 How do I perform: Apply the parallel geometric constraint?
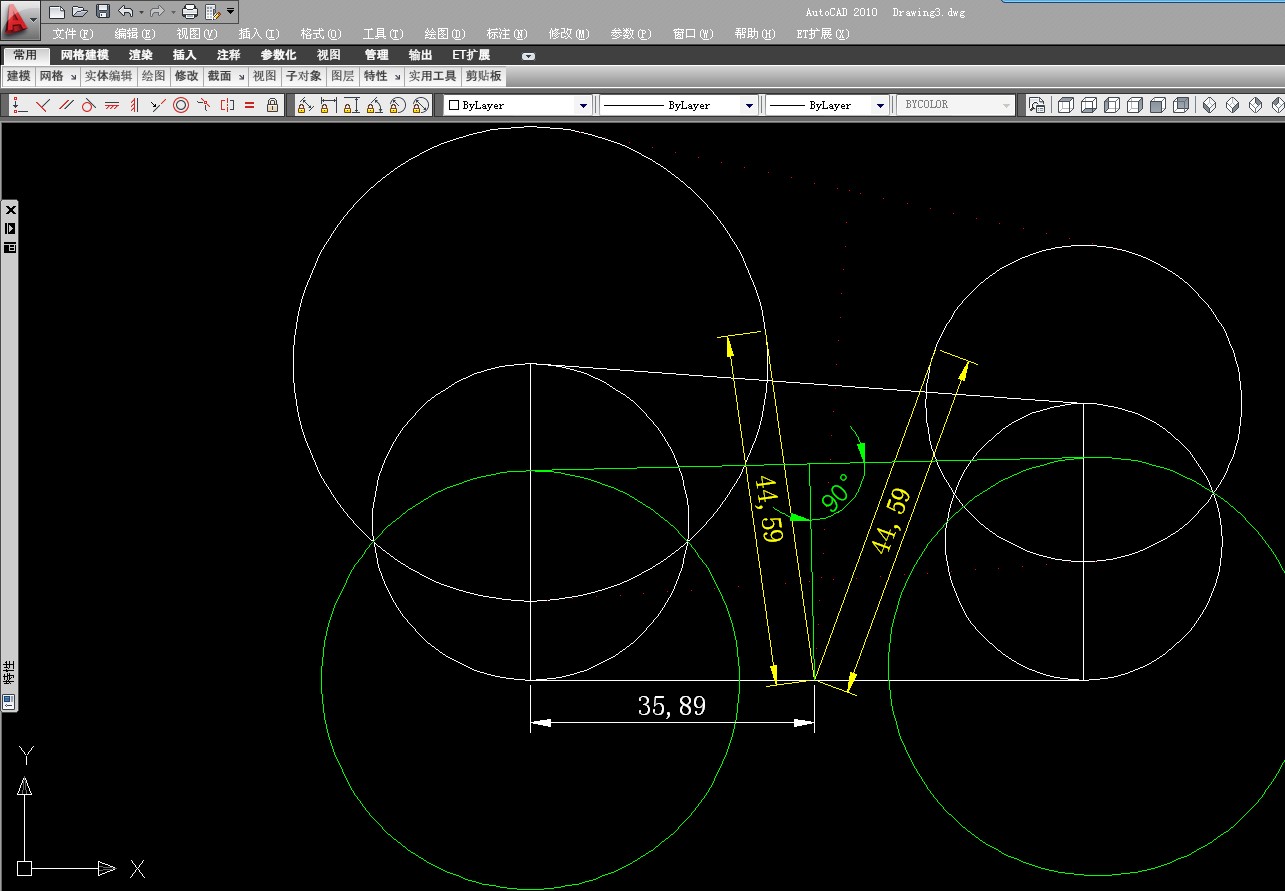(x=66, y=105)
